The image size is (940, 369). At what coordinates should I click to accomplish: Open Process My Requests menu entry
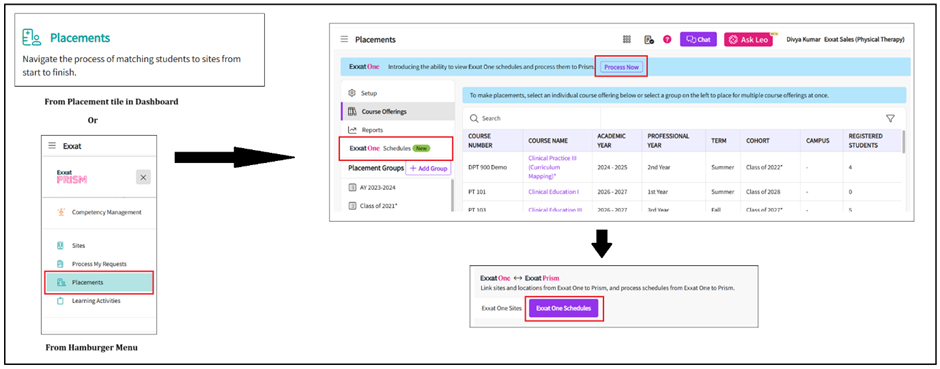(x=99, y=264)
